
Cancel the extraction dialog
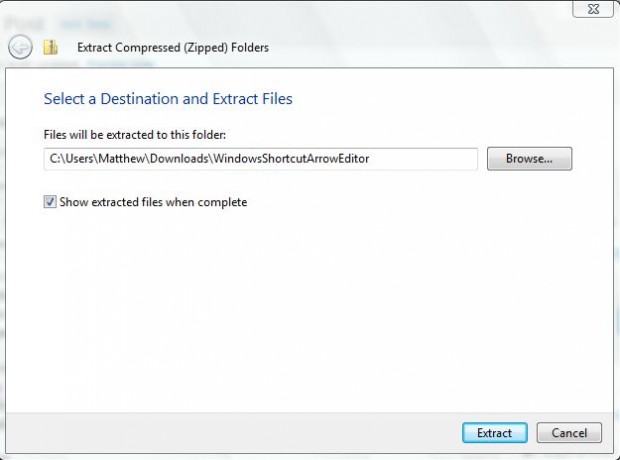[x=569, y=433]
